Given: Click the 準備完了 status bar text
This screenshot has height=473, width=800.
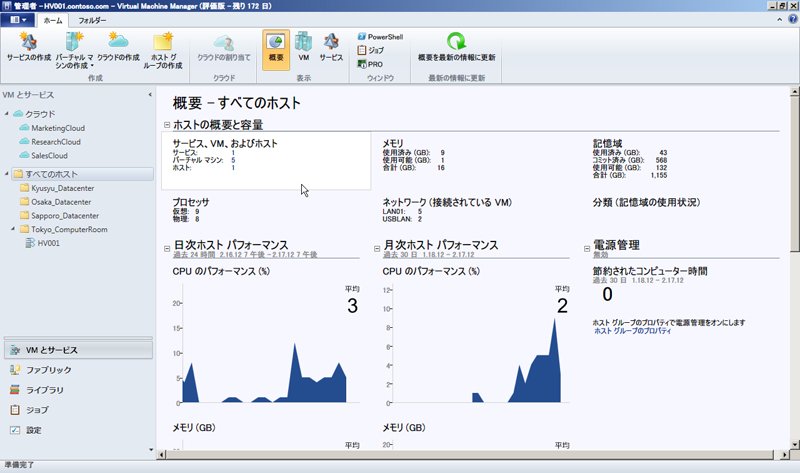Looking at the screenshot, I should click(x=19, y=465).
